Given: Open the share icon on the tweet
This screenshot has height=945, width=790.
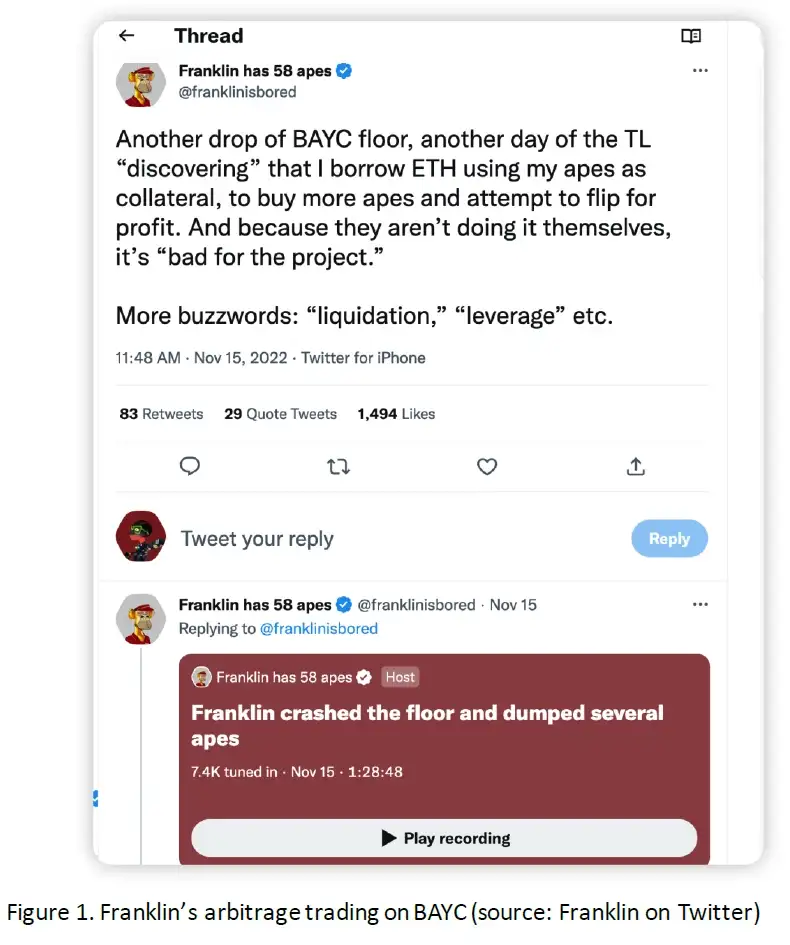Looking at the screenshot, I should 635,466.
